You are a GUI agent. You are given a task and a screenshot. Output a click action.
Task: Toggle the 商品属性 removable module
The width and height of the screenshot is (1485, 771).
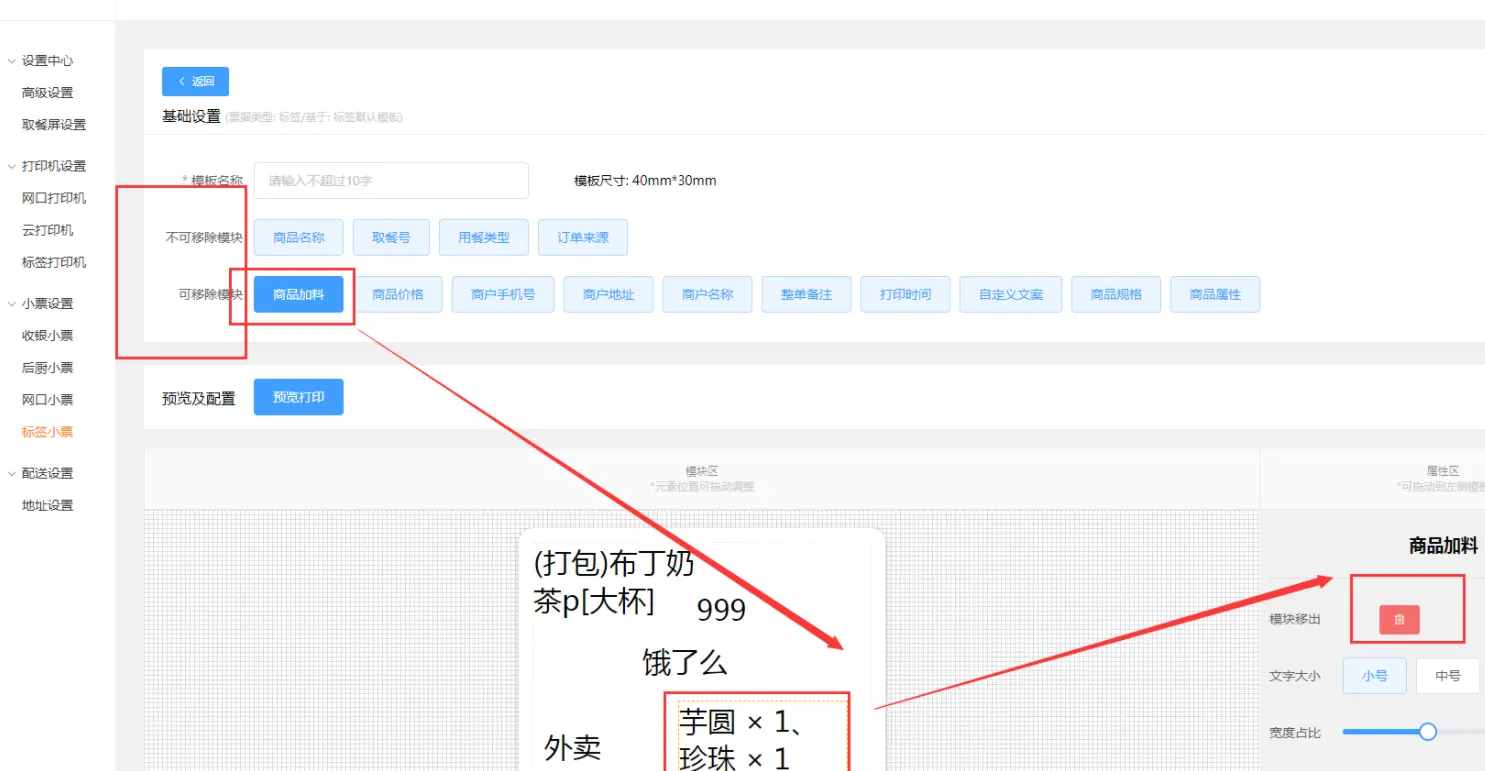tap(1215, 295)
